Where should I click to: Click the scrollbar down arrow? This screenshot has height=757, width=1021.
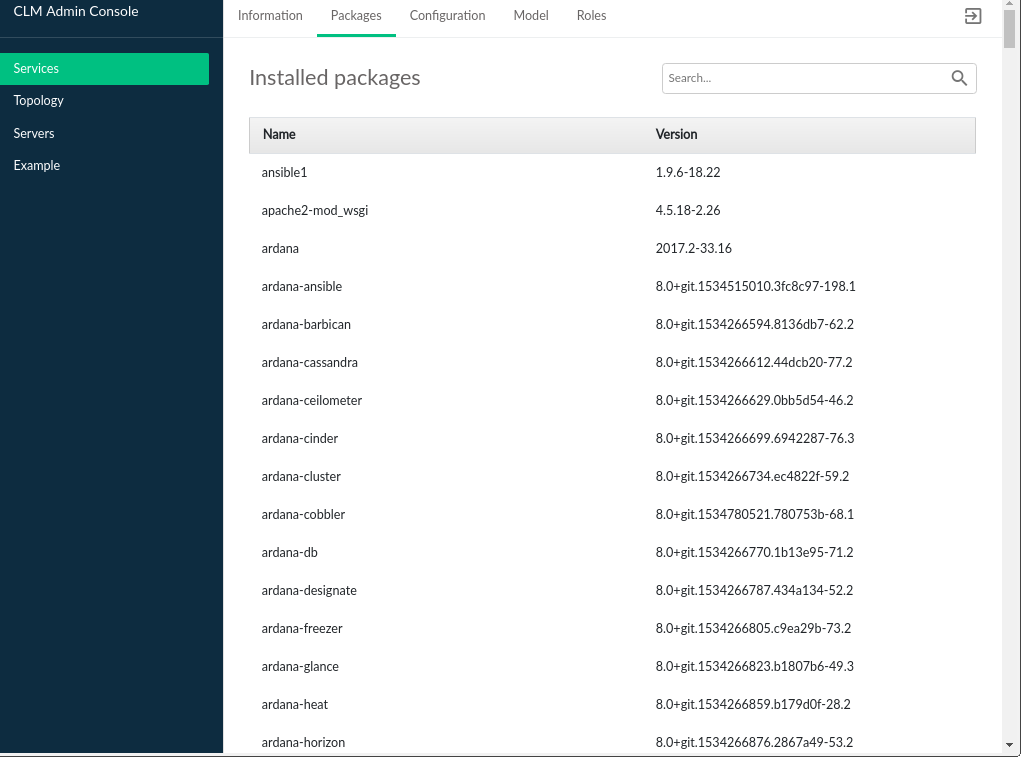[1010, 744]
